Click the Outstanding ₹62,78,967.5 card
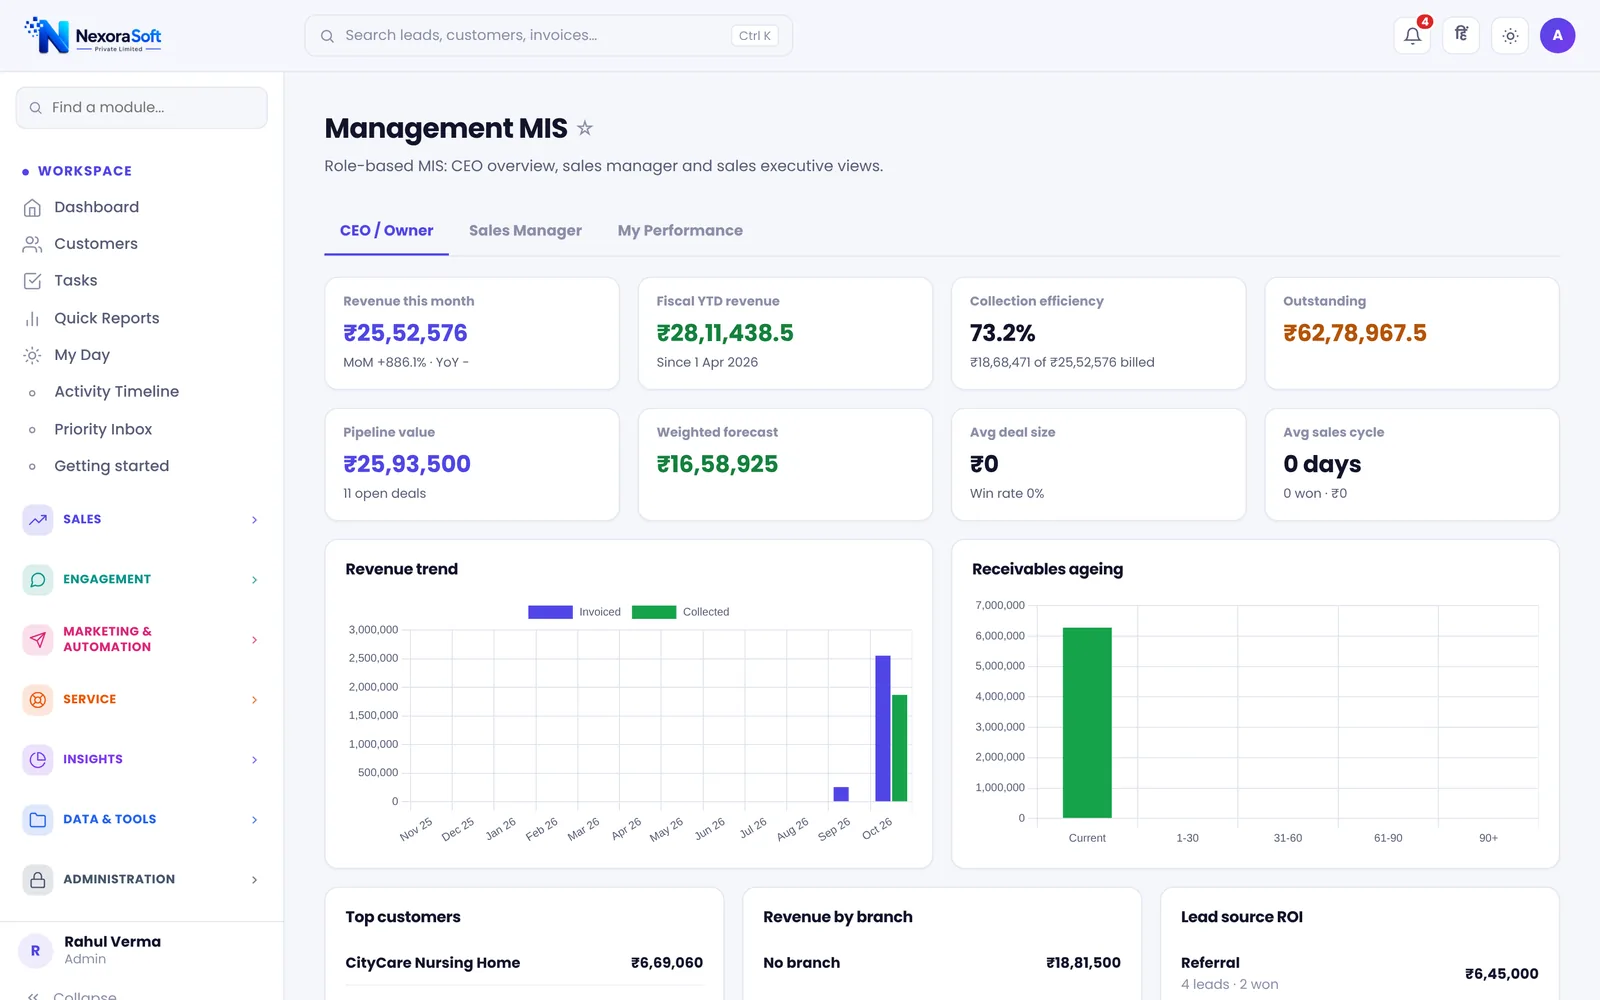Image resolution: width=1600 pixels, height=1000 pixels. coord(1412,333)
